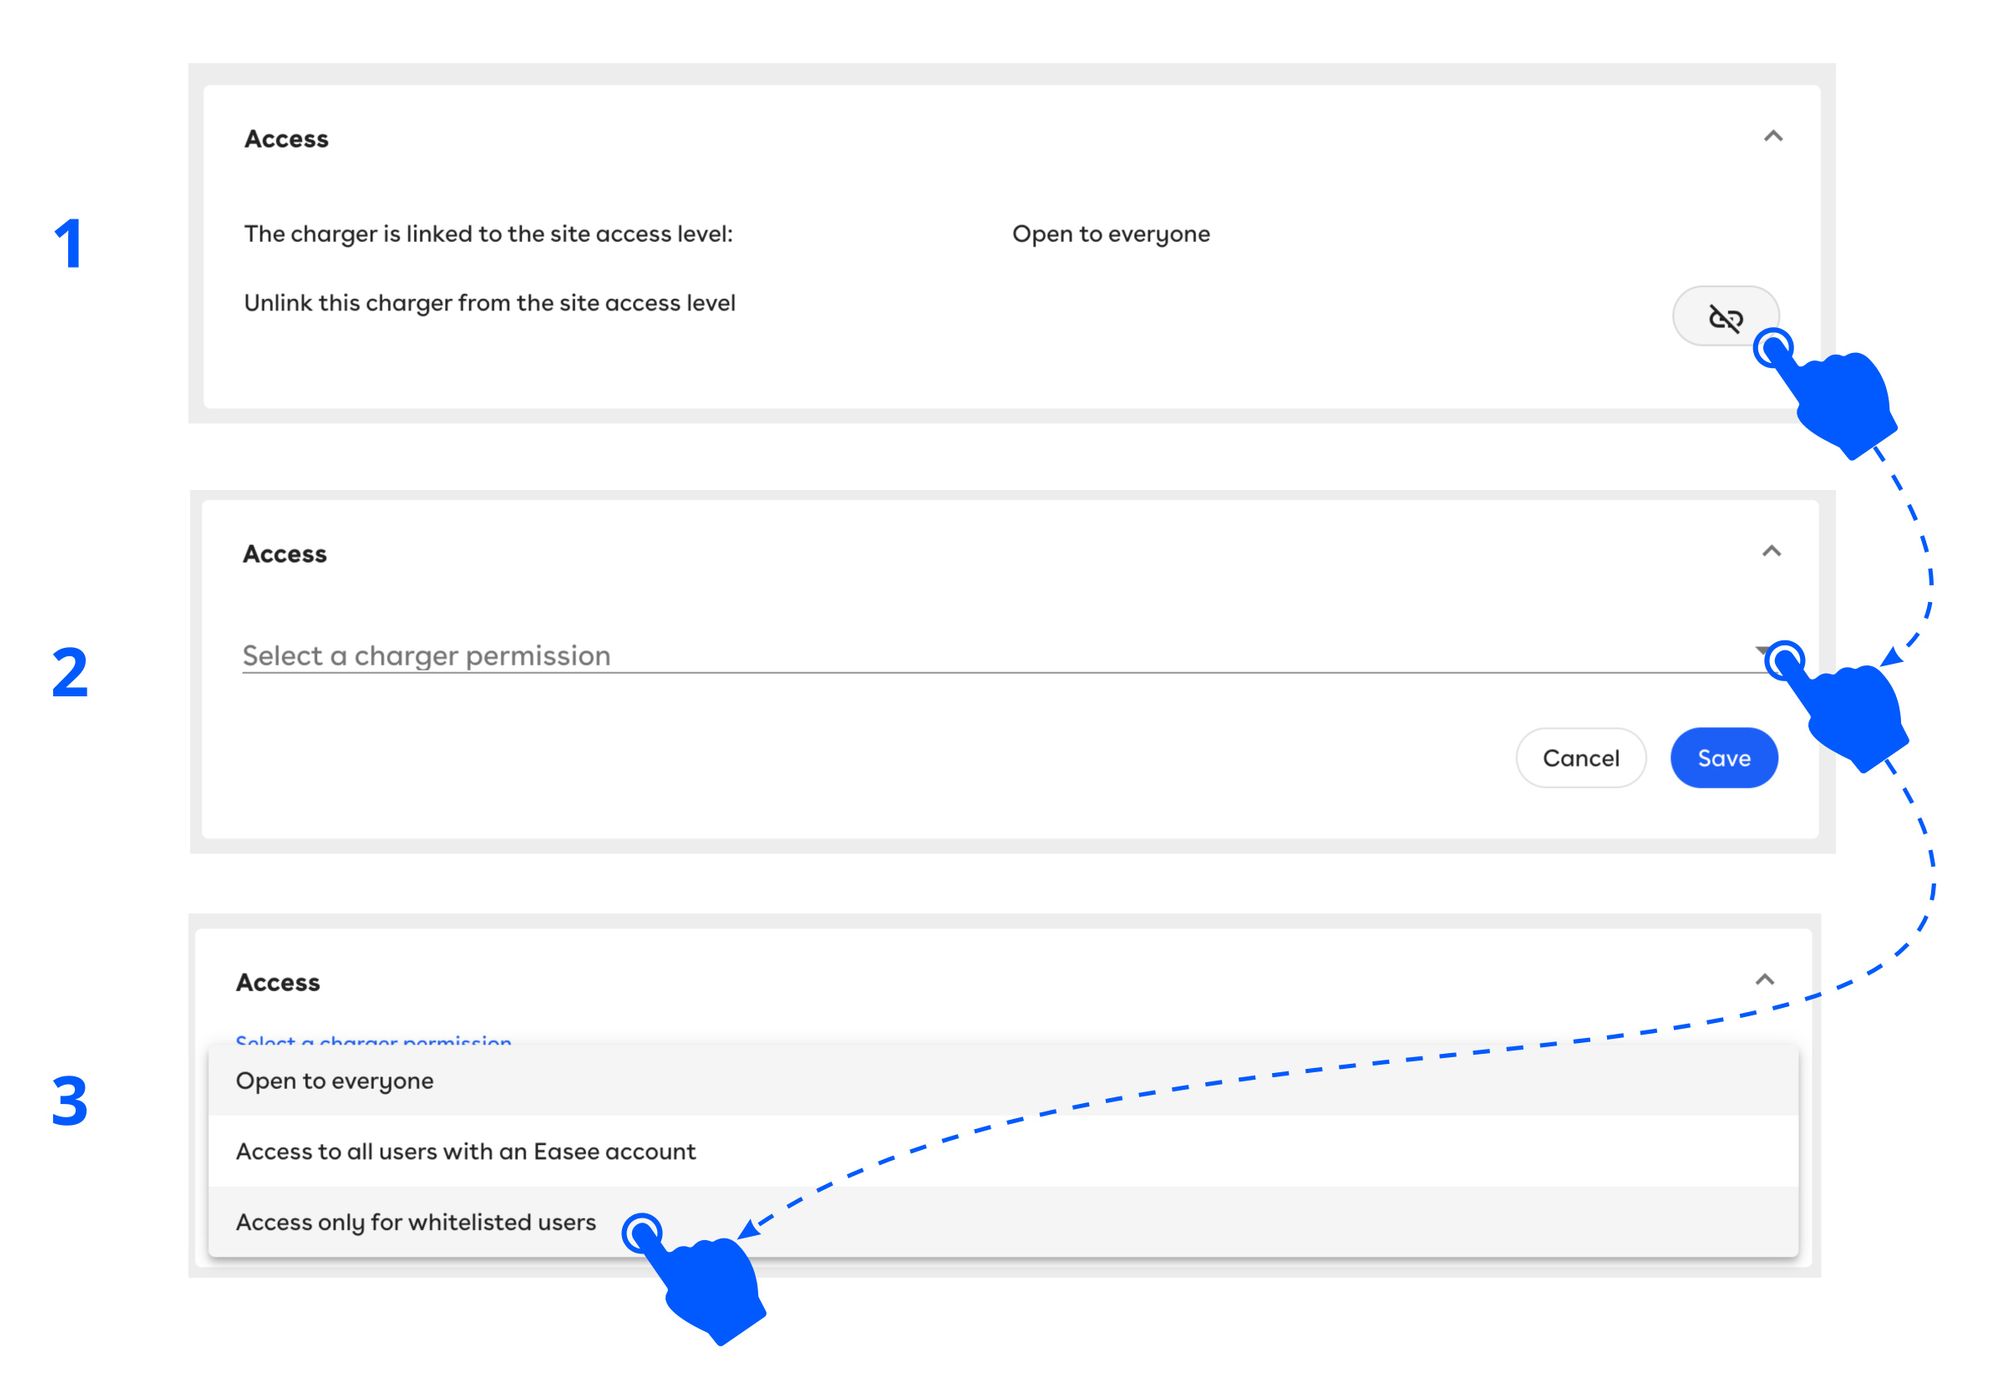2000x1395 pixels.
Task: Collapse the third Access panel chevron
Action: tap(1765, 979)
